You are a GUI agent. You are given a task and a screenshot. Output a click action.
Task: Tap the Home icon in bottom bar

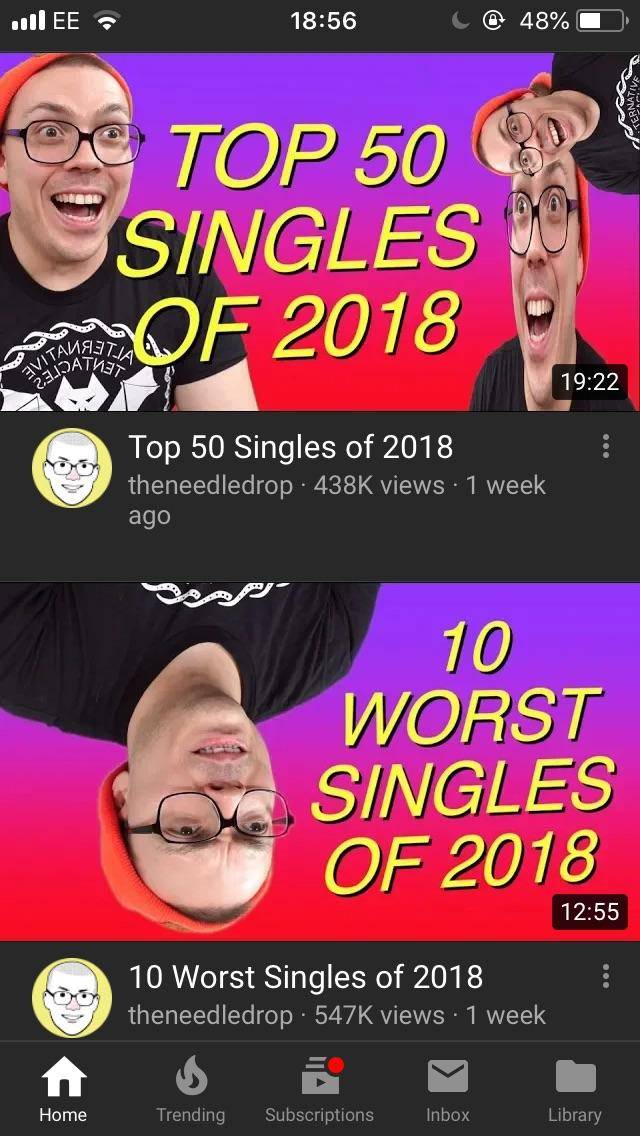tap(63, 1077)
